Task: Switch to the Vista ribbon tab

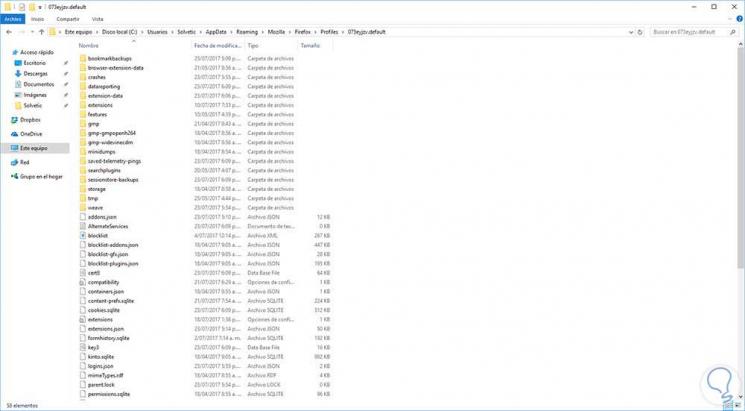Action: click(97, 19)
